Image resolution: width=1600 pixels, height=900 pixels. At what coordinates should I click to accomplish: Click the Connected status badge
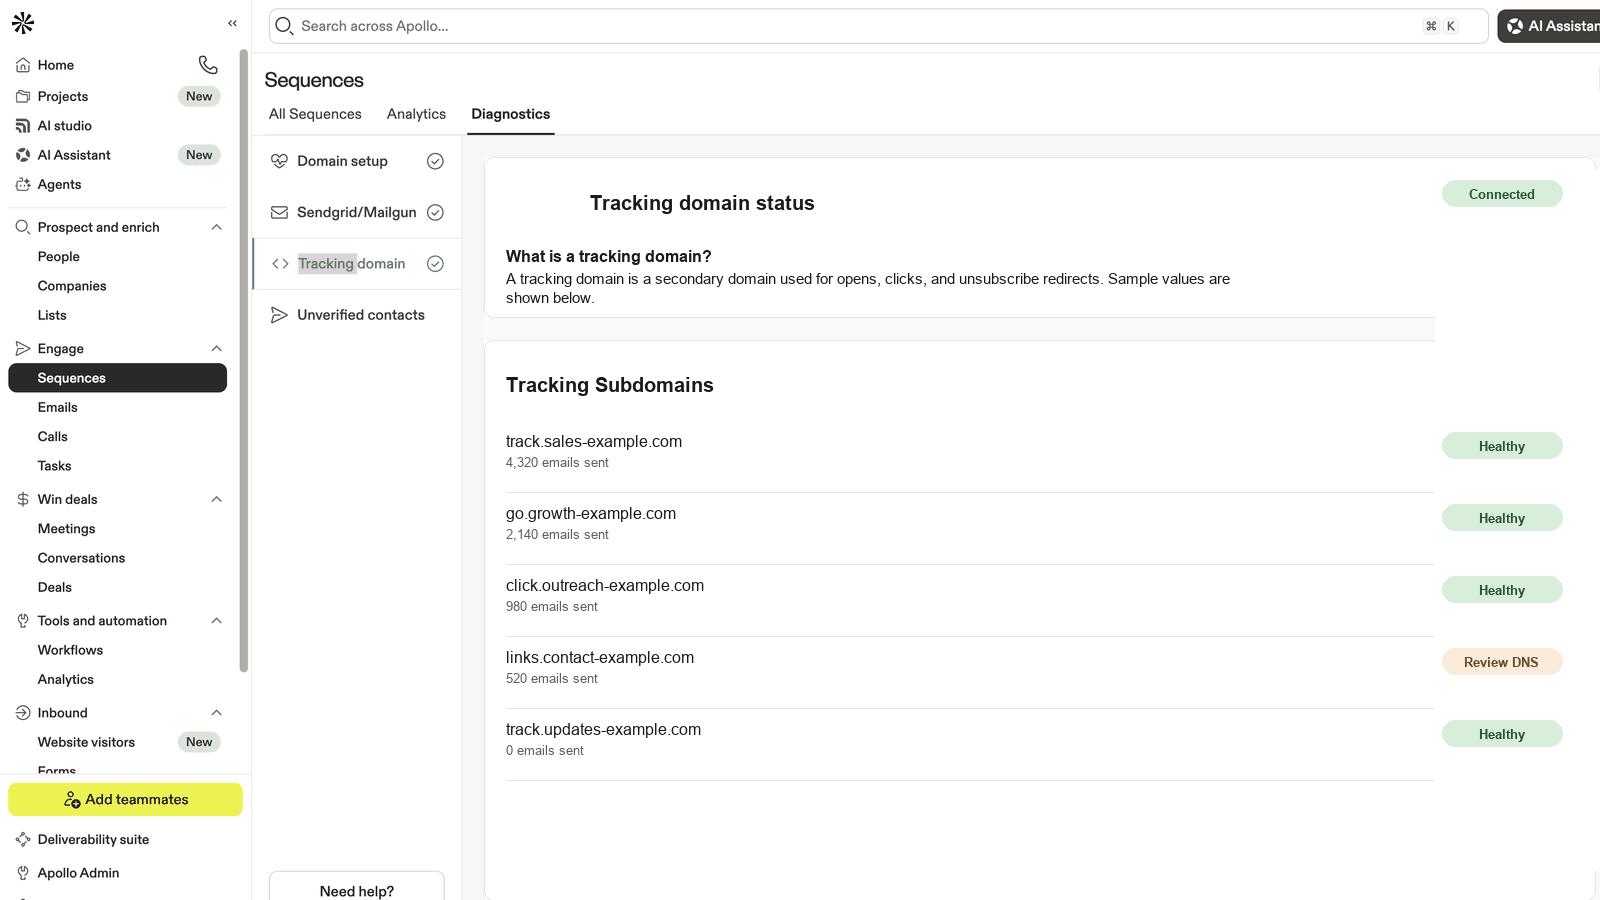pyautogui.click(x=1501, y=194)
